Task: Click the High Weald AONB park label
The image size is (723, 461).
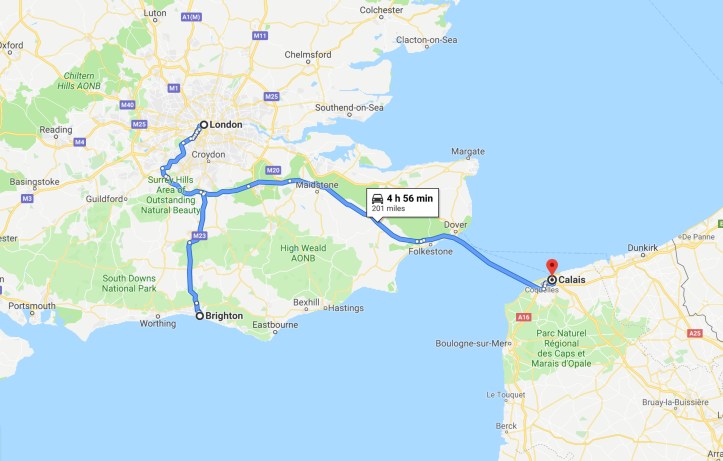Action: 303,253
